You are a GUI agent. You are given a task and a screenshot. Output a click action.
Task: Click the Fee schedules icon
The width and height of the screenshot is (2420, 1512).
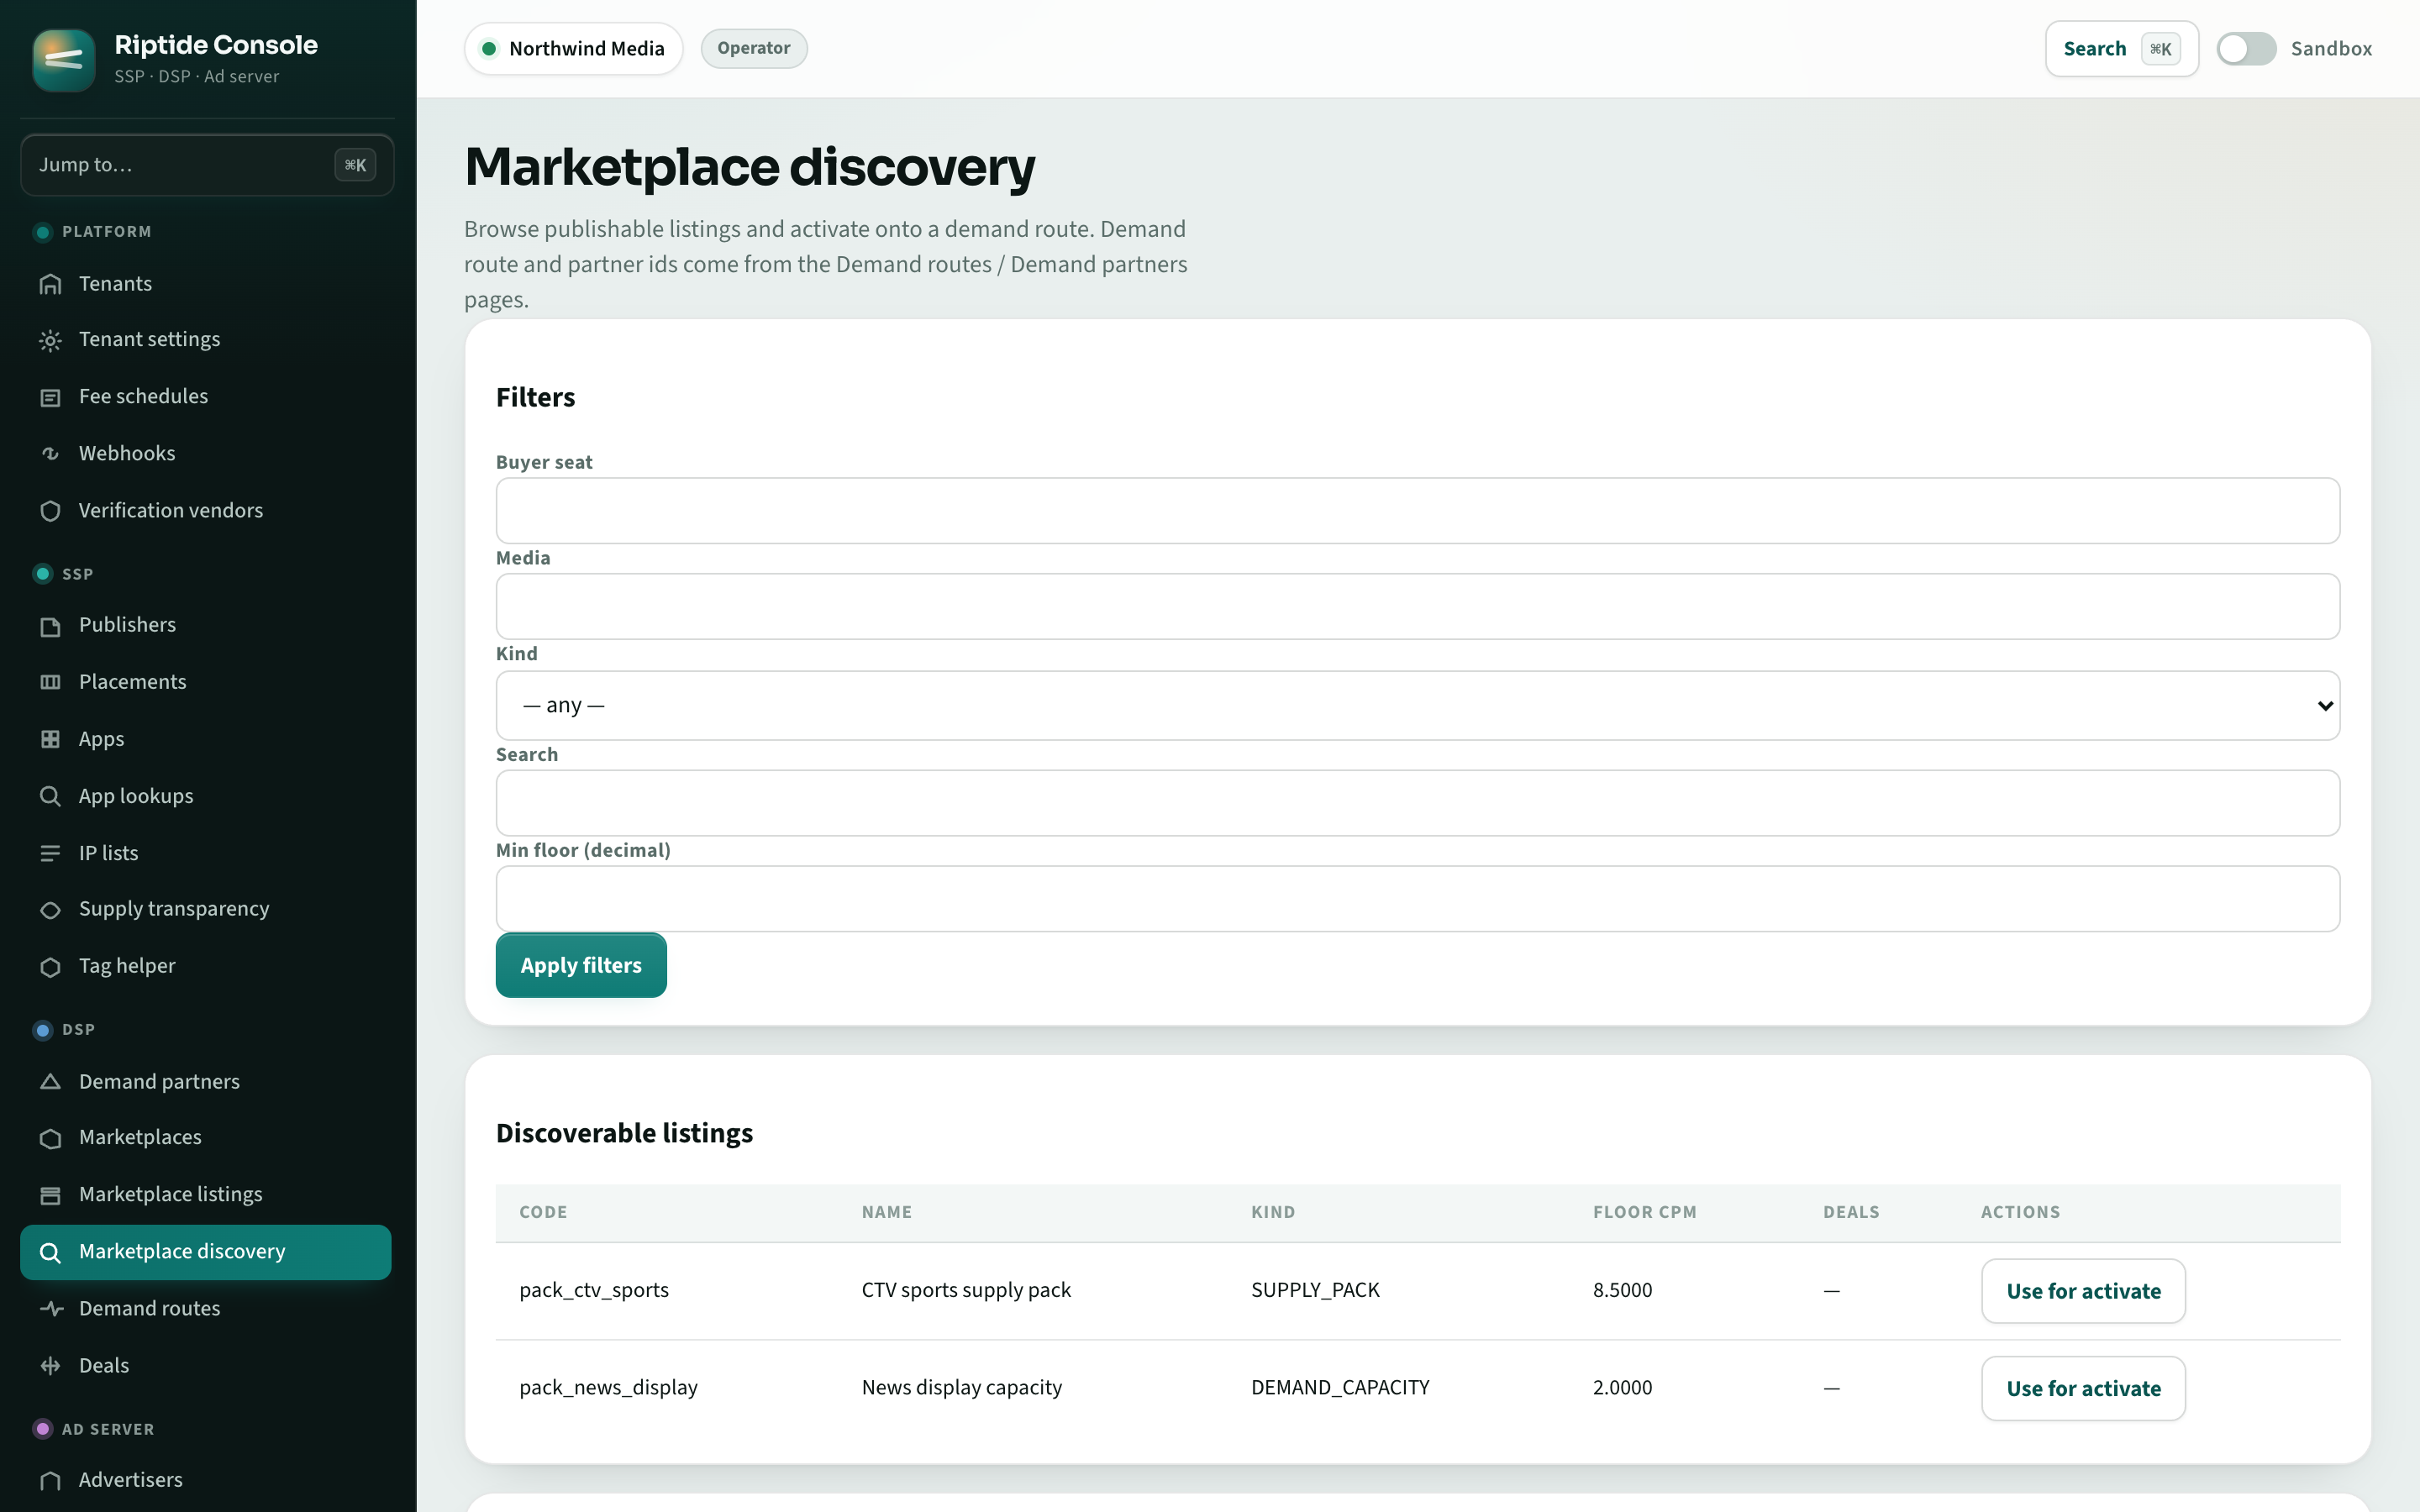tap(50, 397)
